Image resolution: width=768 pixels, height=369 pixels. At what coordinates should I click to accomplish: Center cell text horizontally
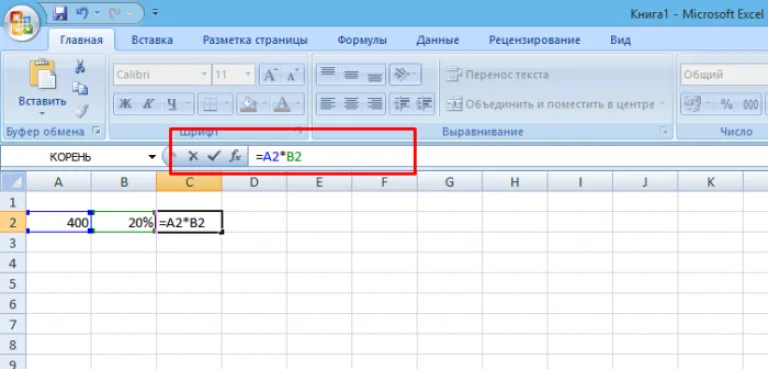(x=351, y=103)
